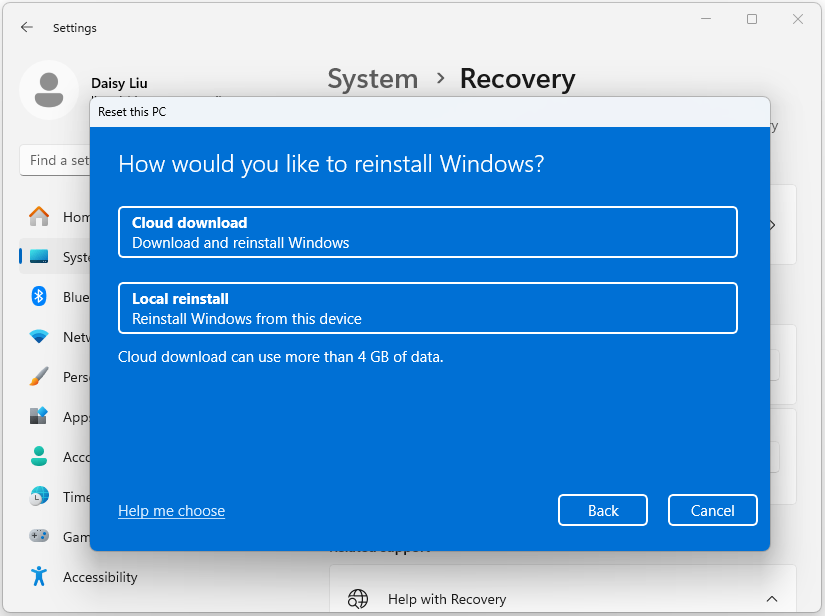Select the Personalization brush icon

[x=39, y=377]
